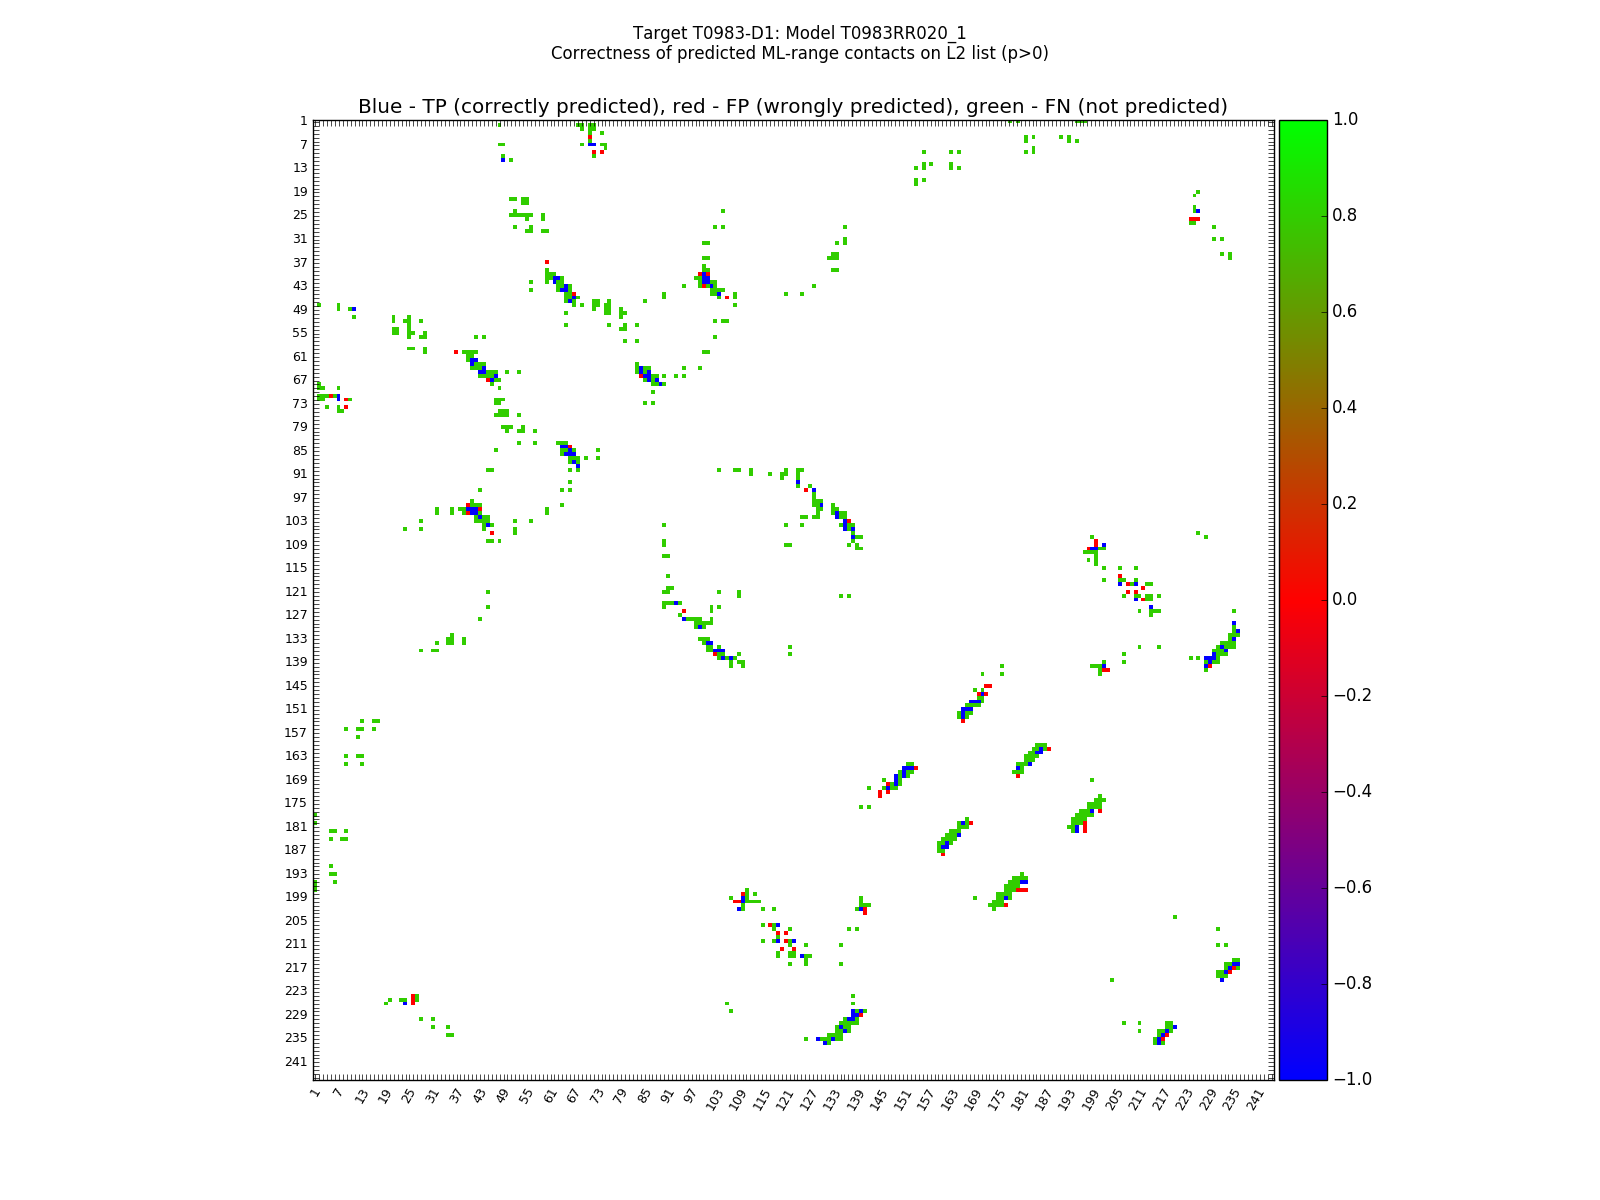Click the 0.2 colorbar tick label
The width and height of the screenshot is (1600, 1200).
pos(1347,503)
